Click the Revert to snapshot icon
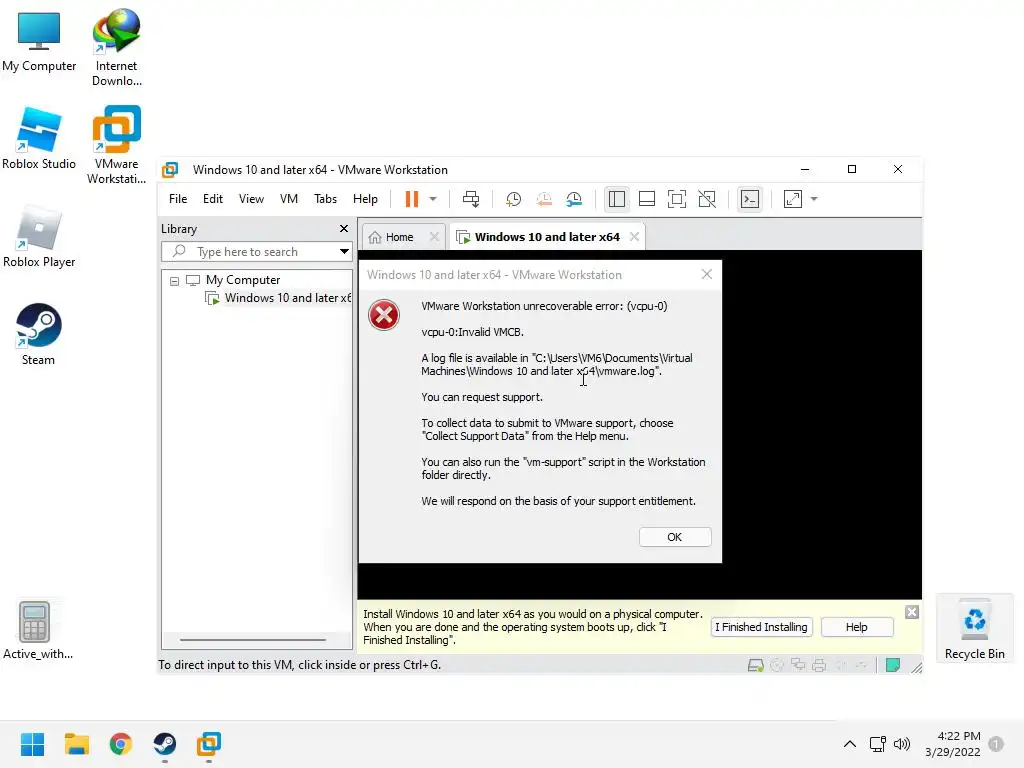This screenshot has width=1024, height=768. [x=544, y=199]
